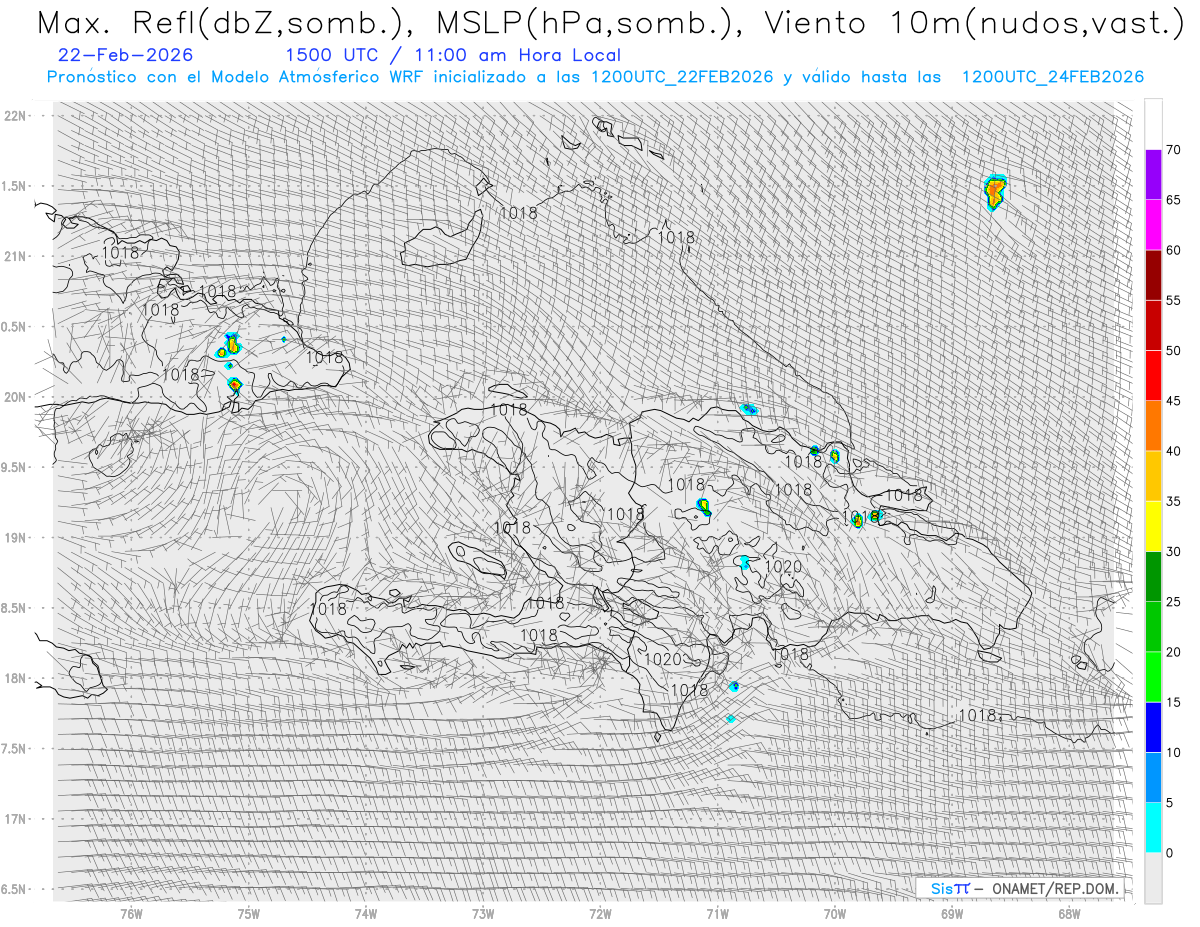The image size is (1200, 927).
Task: Click the 72W longitude axis label
Action: (600, 913)
